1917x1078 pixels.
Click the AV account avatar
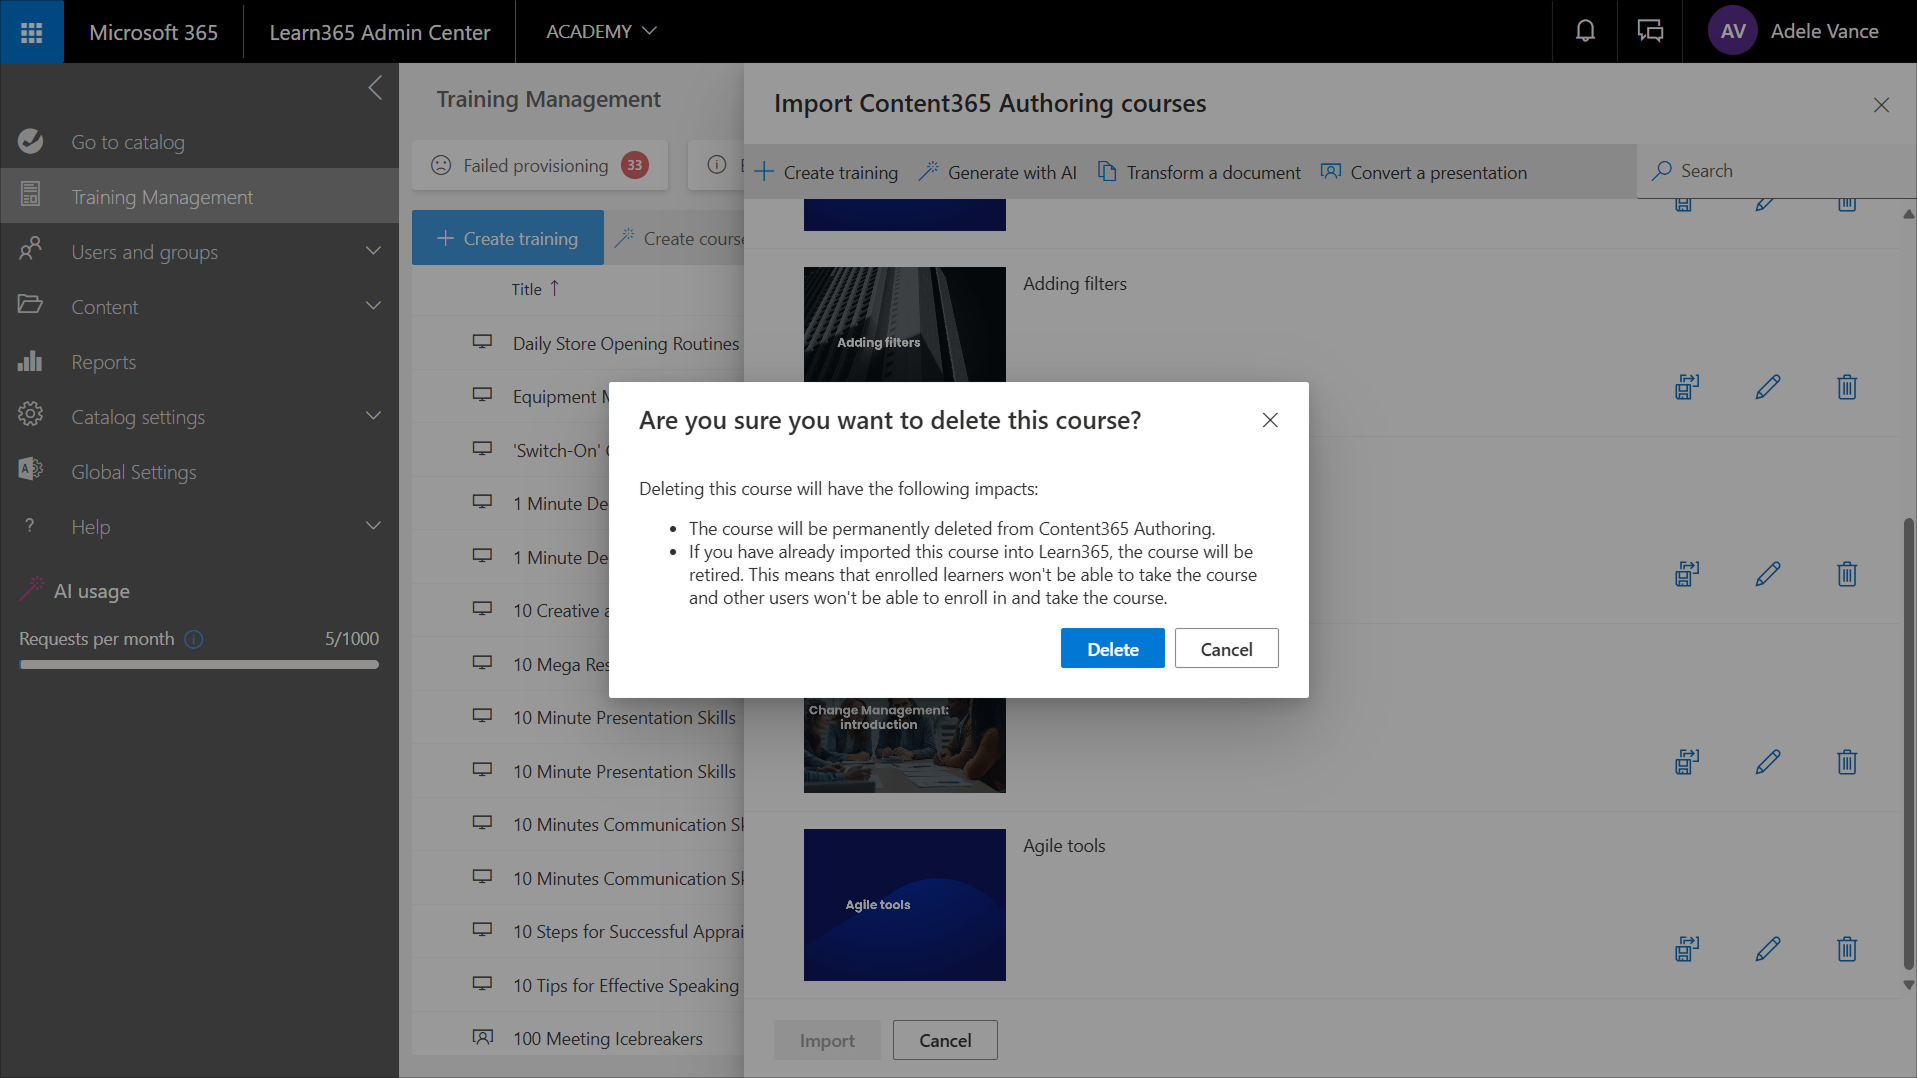(1733, 32)
